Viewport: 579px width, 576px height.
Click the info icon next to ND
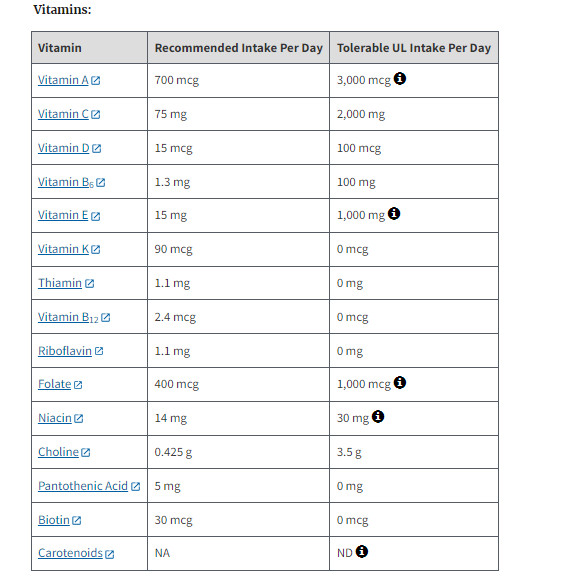click(362, 552)
